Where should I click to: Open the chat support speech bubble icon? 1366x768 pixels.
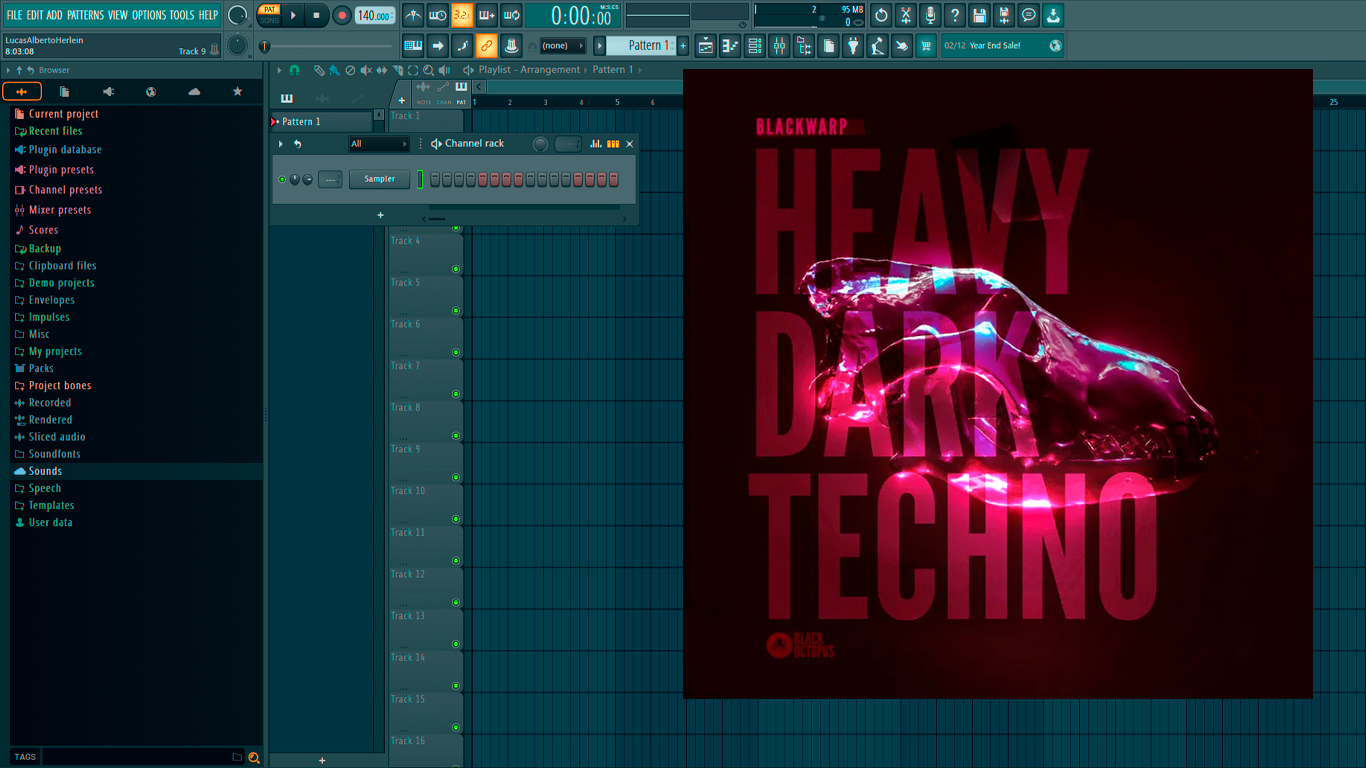click(1028, 16)
